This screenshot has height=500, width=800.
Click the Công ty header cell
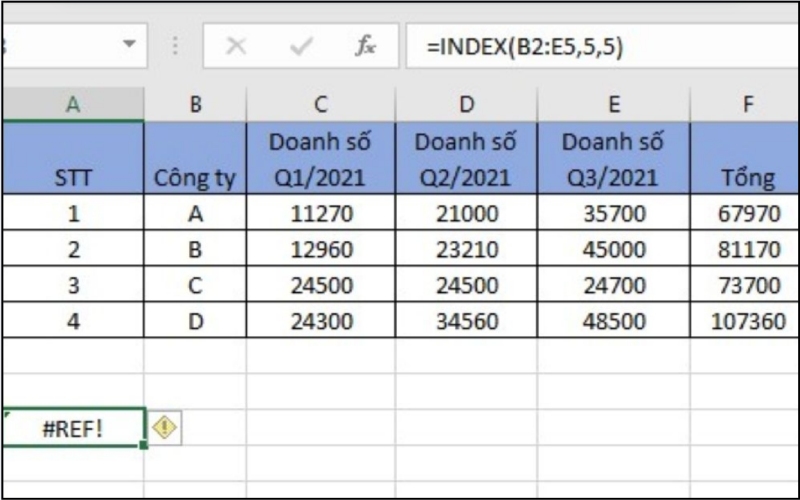tap(195, 158)
